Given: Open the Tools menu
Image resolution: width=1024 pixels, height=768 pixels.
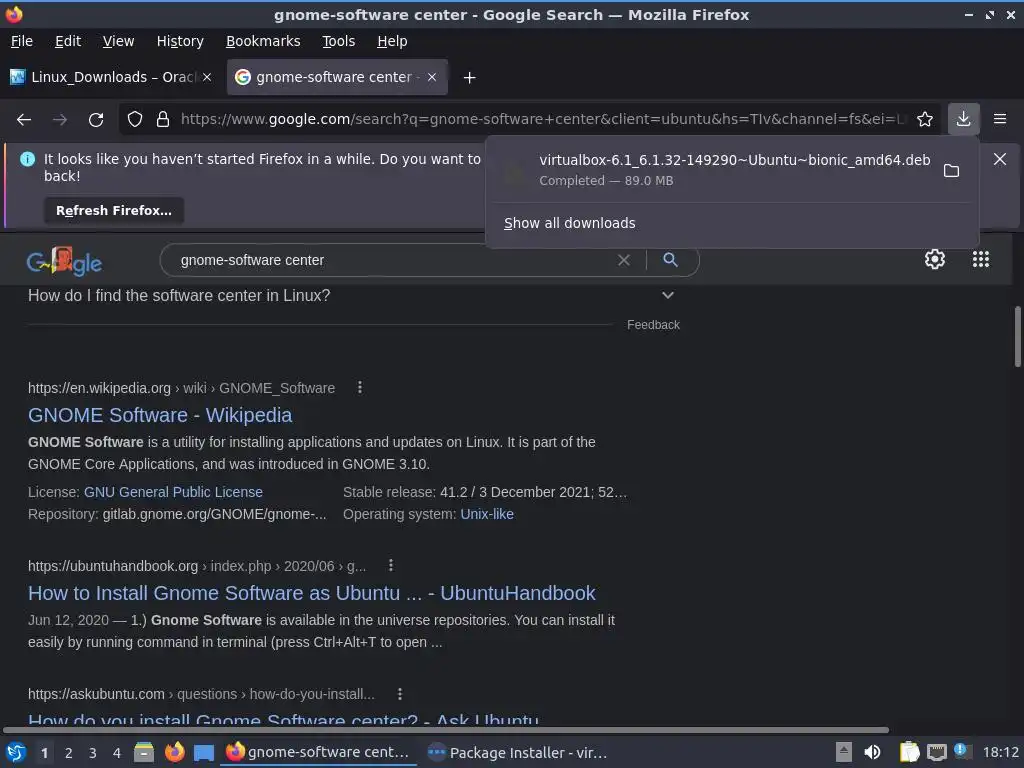Looking at the screenshot, I should 338,41.
